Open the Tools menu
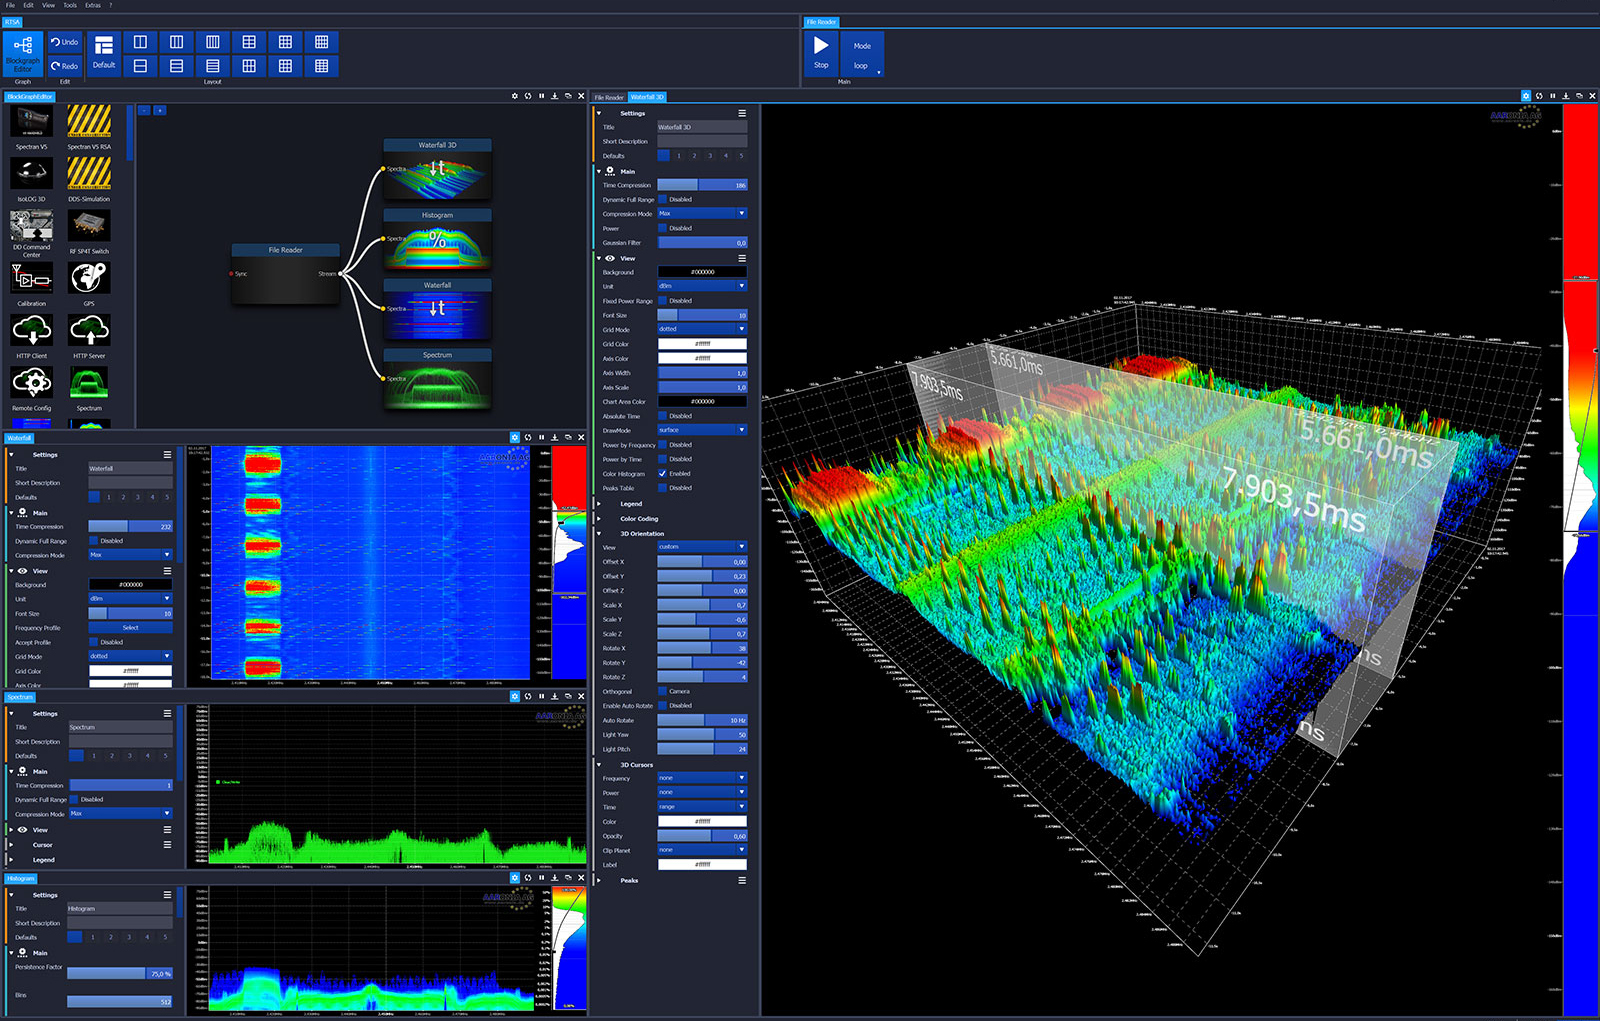Image resolution: width=1600 pixels, height=1021 pixels. [x=70, y=5]
